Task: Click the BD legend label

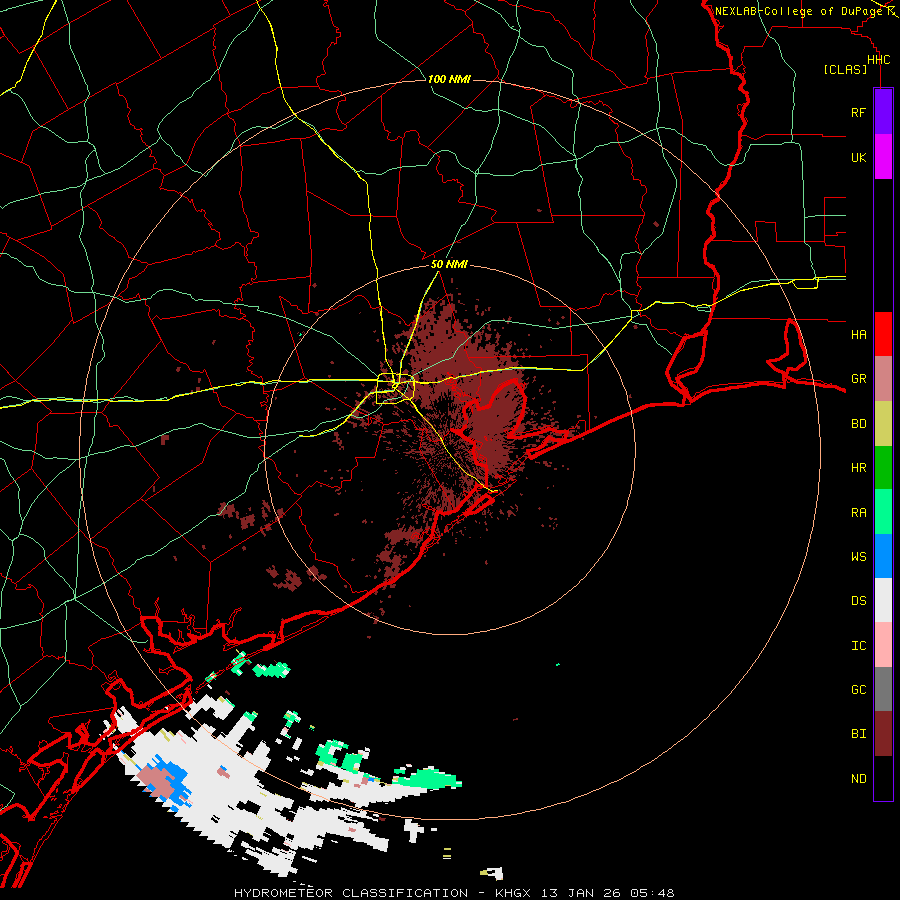Action: pyautogui.click(x=858, y=424)
